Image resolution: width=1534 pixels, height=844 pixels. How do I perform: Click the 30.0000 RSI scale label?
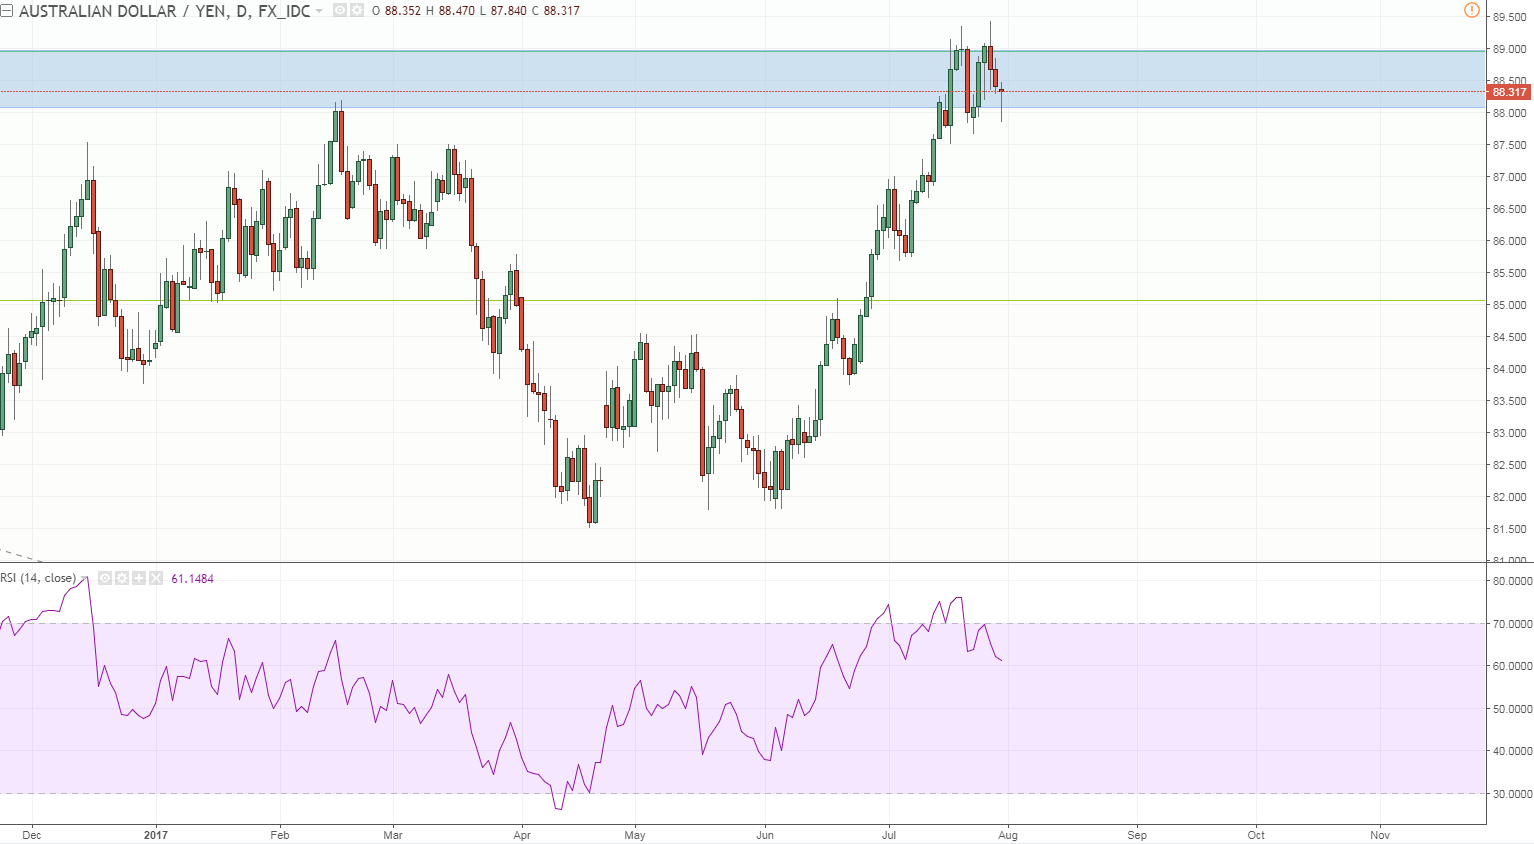[1512, 794]
